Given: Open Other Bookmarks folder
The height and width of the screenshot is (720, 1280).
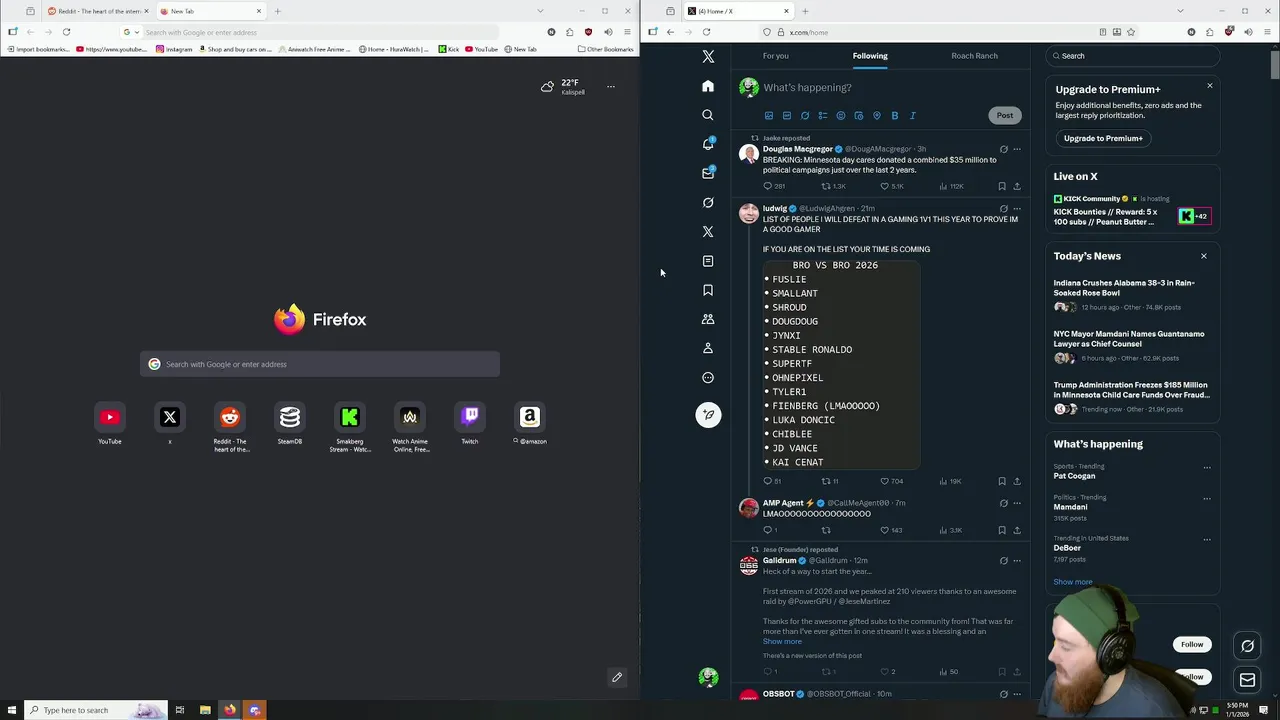Looking at the screenshot, I should click(605, 49).
